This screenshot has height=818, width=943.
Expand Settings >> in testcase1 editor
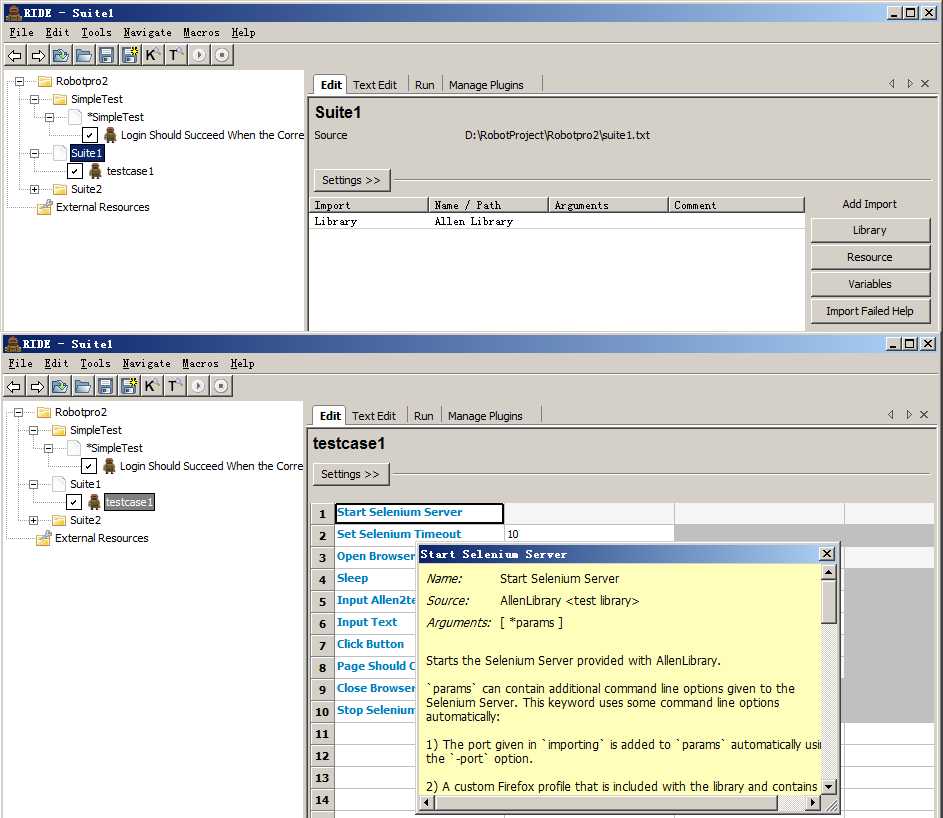click(x=351, y=474)
